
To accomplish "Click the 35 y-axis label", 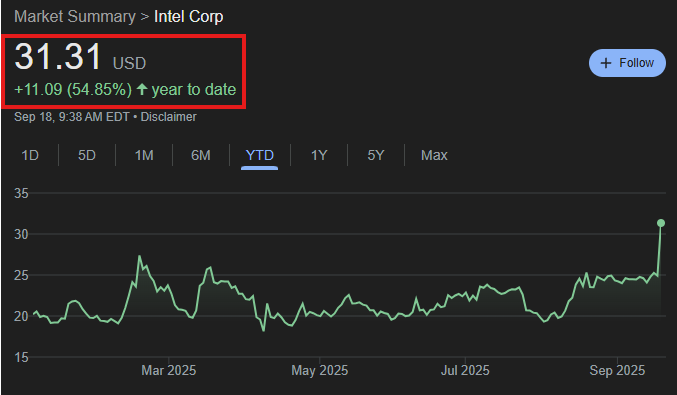I will point(21,193).
